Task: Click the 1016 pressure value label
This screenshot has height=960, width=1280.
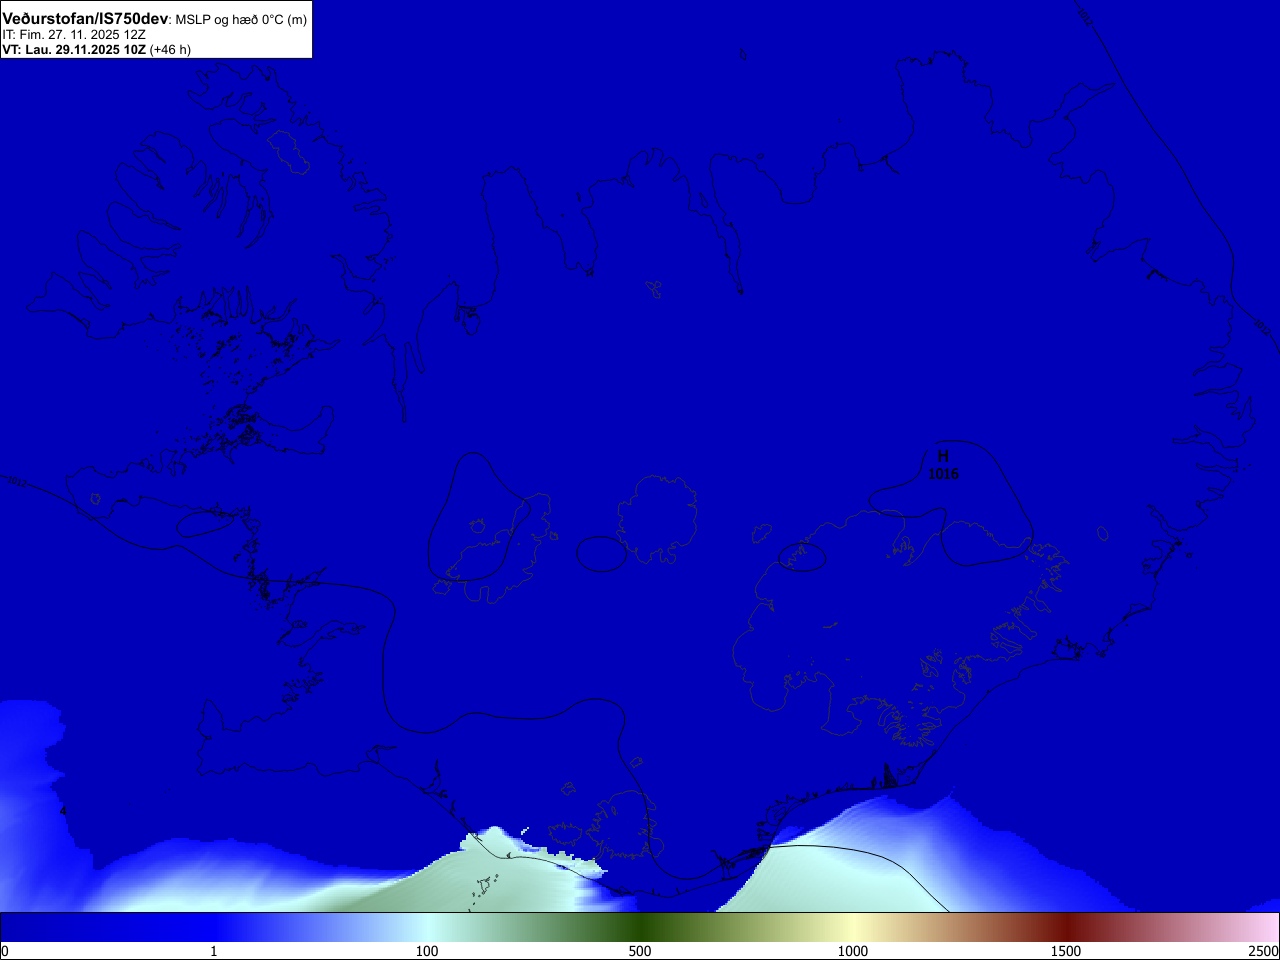Action: click(943, 474)
